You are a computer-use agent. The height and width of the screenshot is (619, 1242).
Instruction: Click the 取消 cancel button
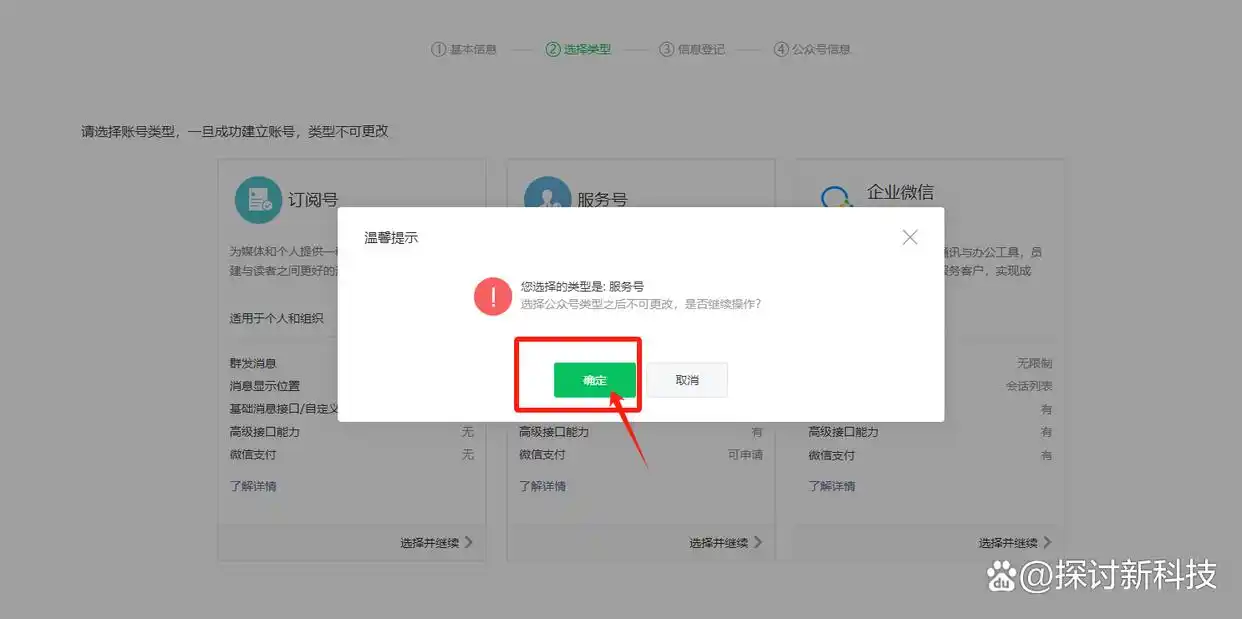[x=687, y=380]
